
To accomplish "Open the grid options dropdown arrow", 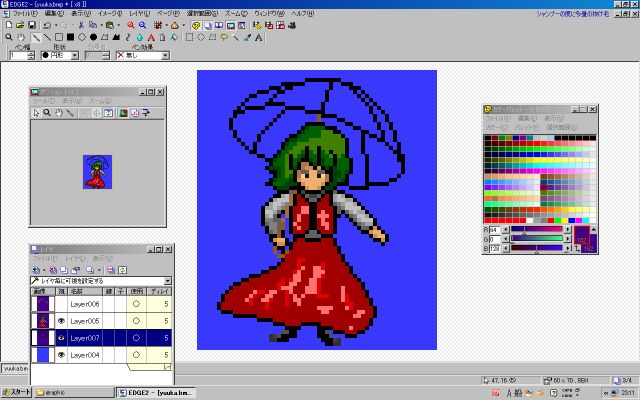I will point(167,25).
